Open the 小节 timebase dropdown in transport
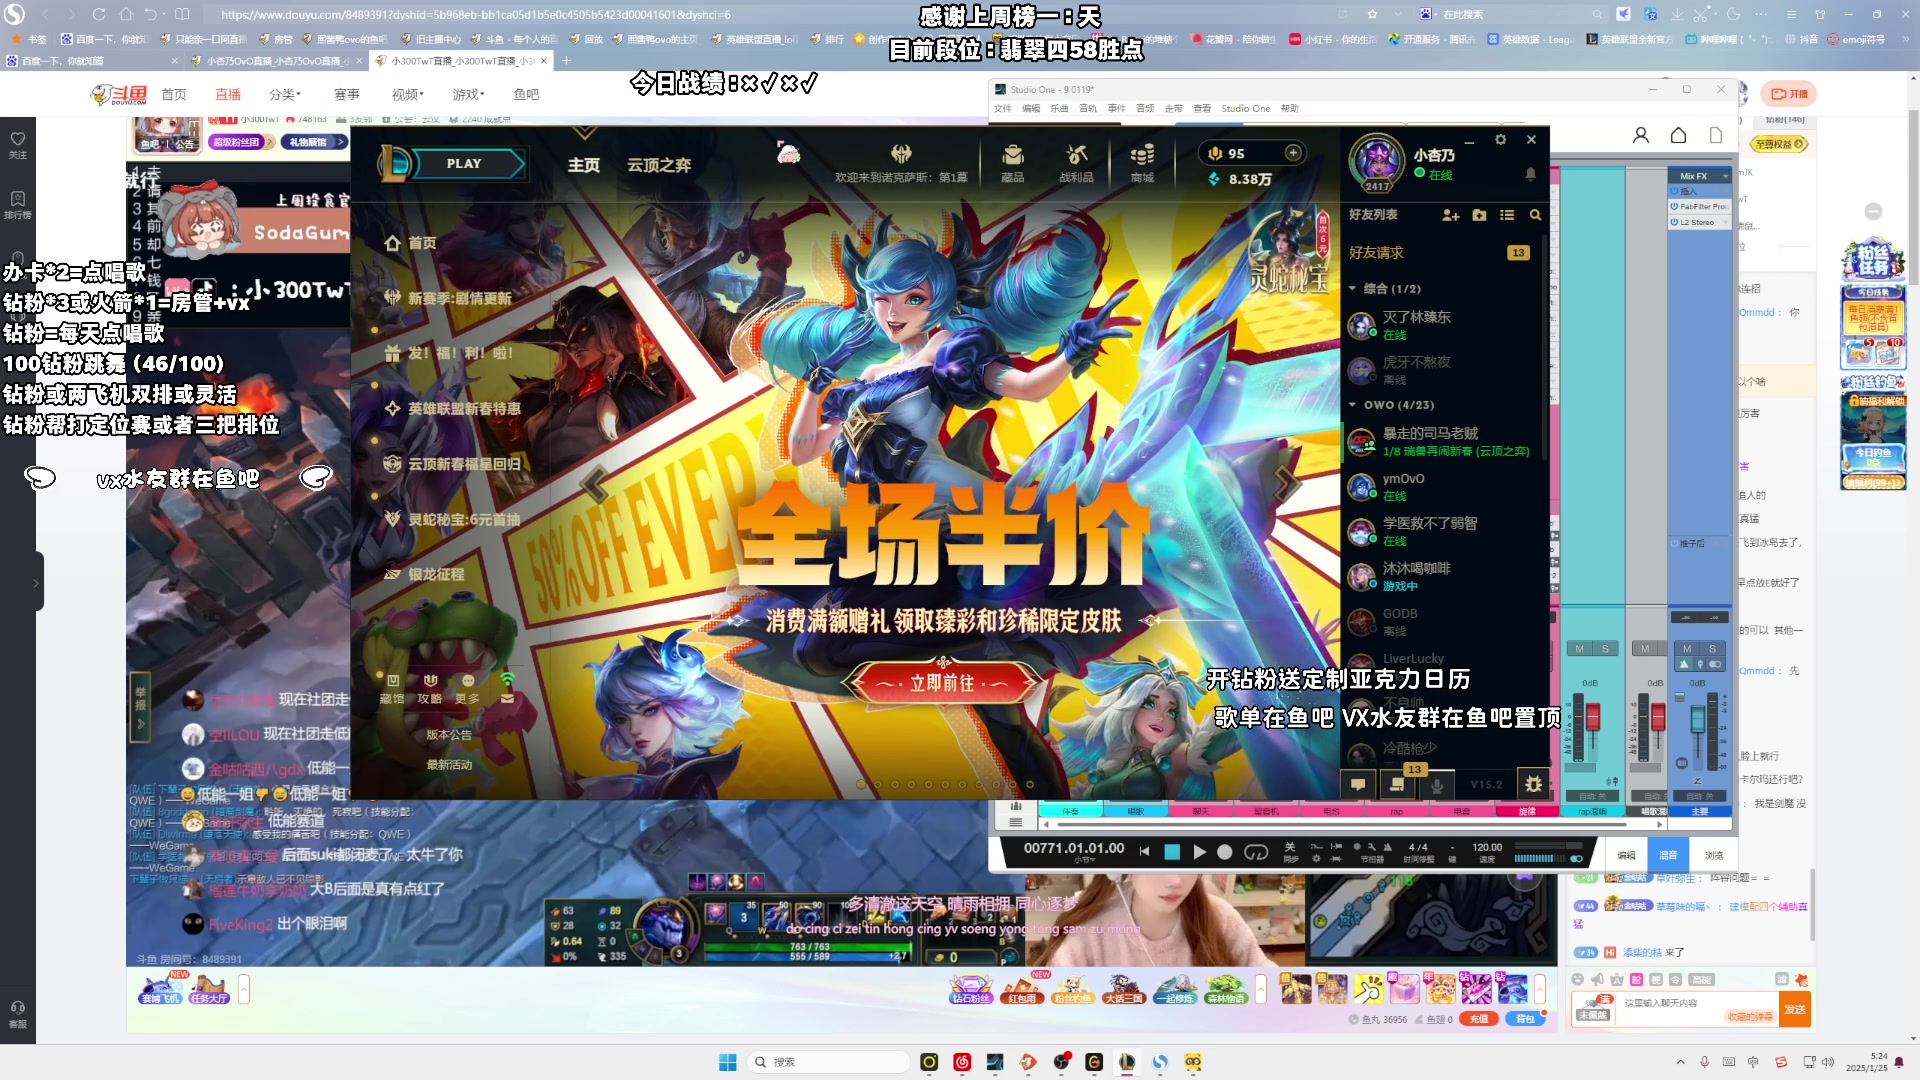The width and height of the screenshot is (1920, 1080). 1084,860
